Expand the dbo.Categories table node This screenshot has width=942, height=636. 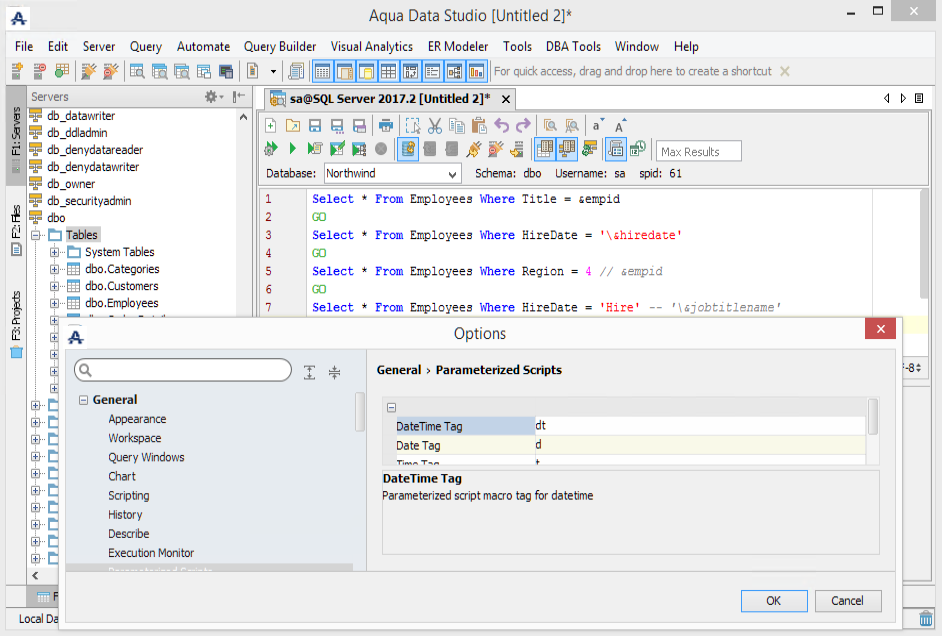[55, 269]
